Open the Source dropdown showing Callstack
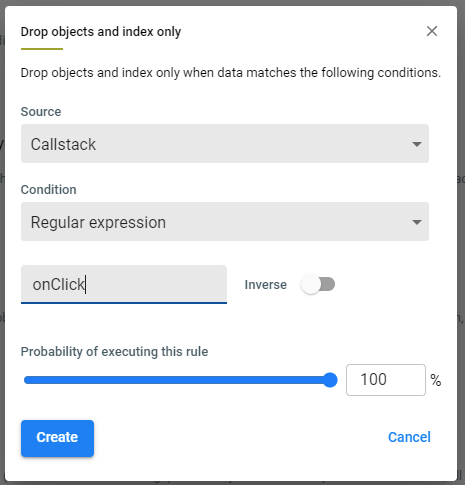Screen dimensions: 465x485 point(225,144)
